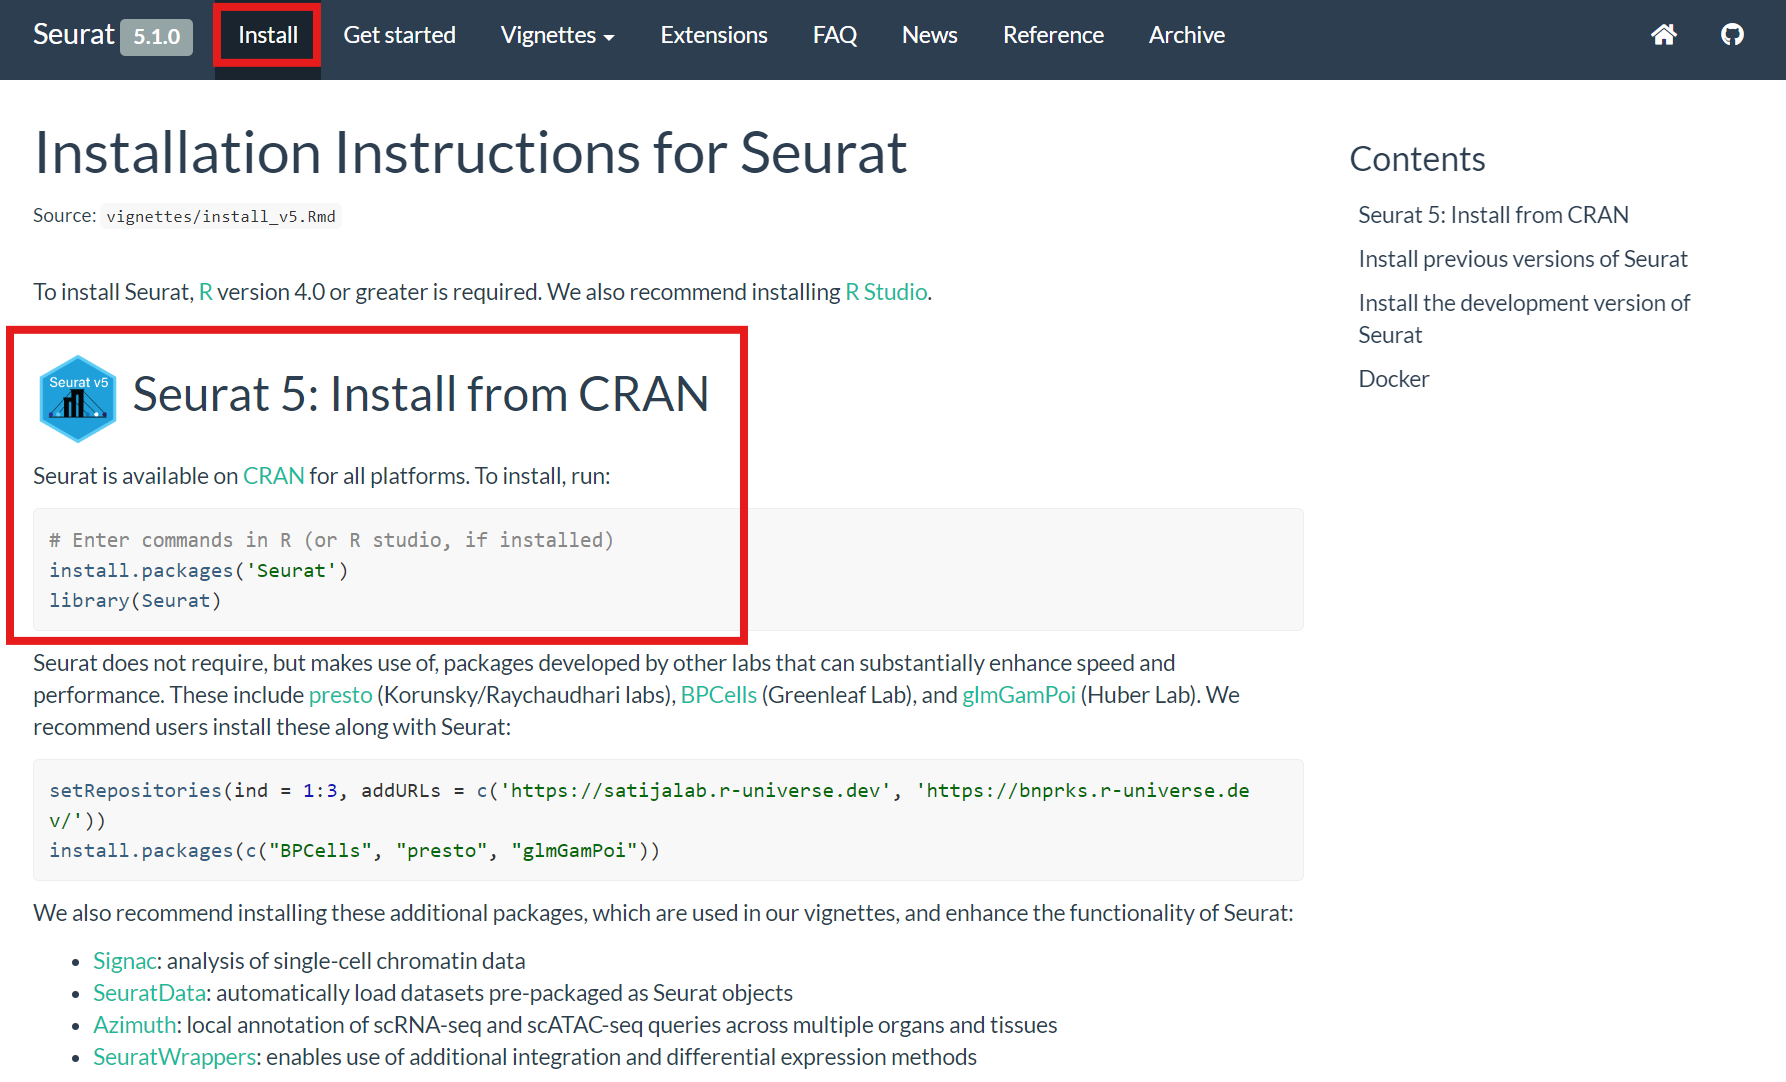This screenshot has height=1082, width=1786.
Task: Open the Reference page
Action: pos(1053,35)
